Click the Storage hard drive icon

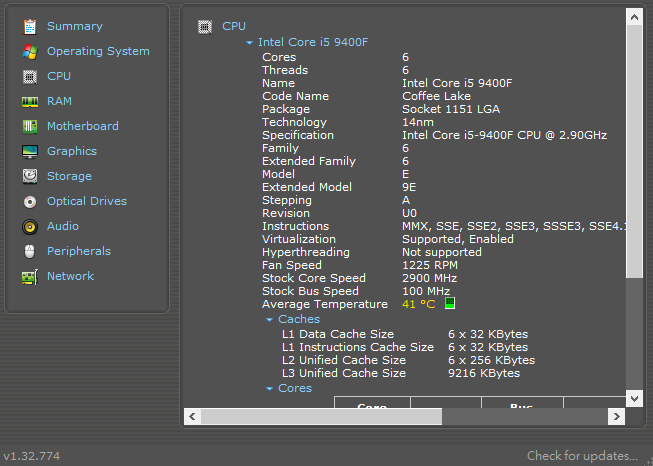(30, 177)
